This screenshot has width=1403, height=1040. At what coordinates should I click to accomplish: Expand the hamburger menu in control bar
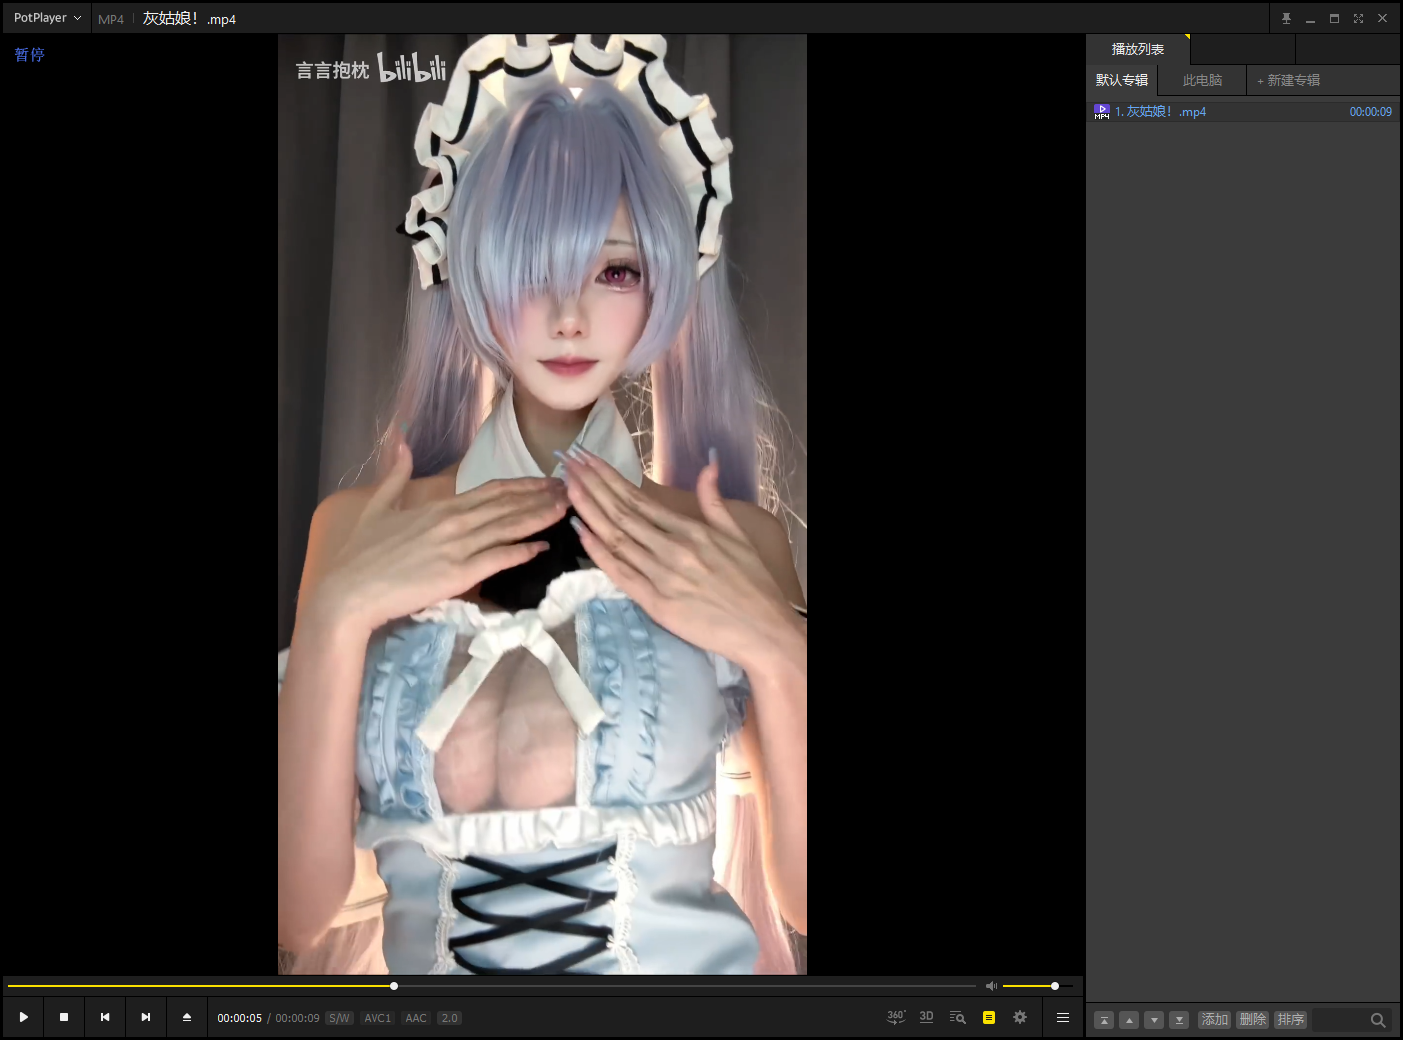[x=1063, y=1017]
